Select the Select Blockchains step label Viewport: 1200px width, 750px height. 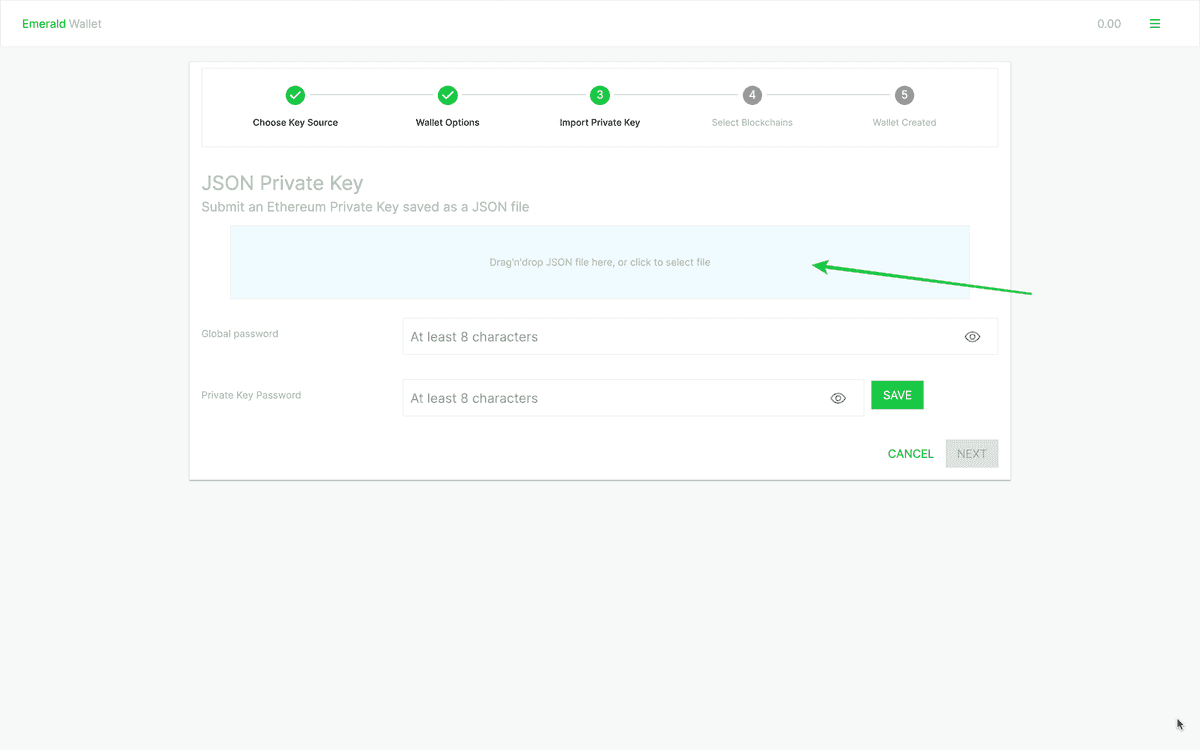click(x=752, y=123)
